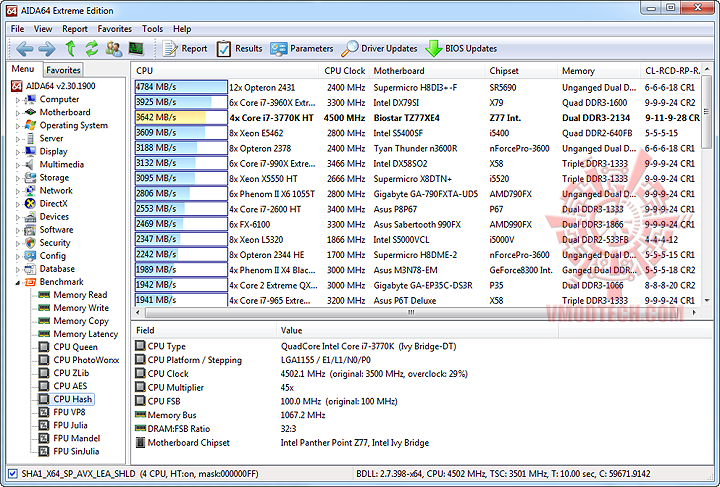Click the results vertical scrollbar down arrow

707,301
